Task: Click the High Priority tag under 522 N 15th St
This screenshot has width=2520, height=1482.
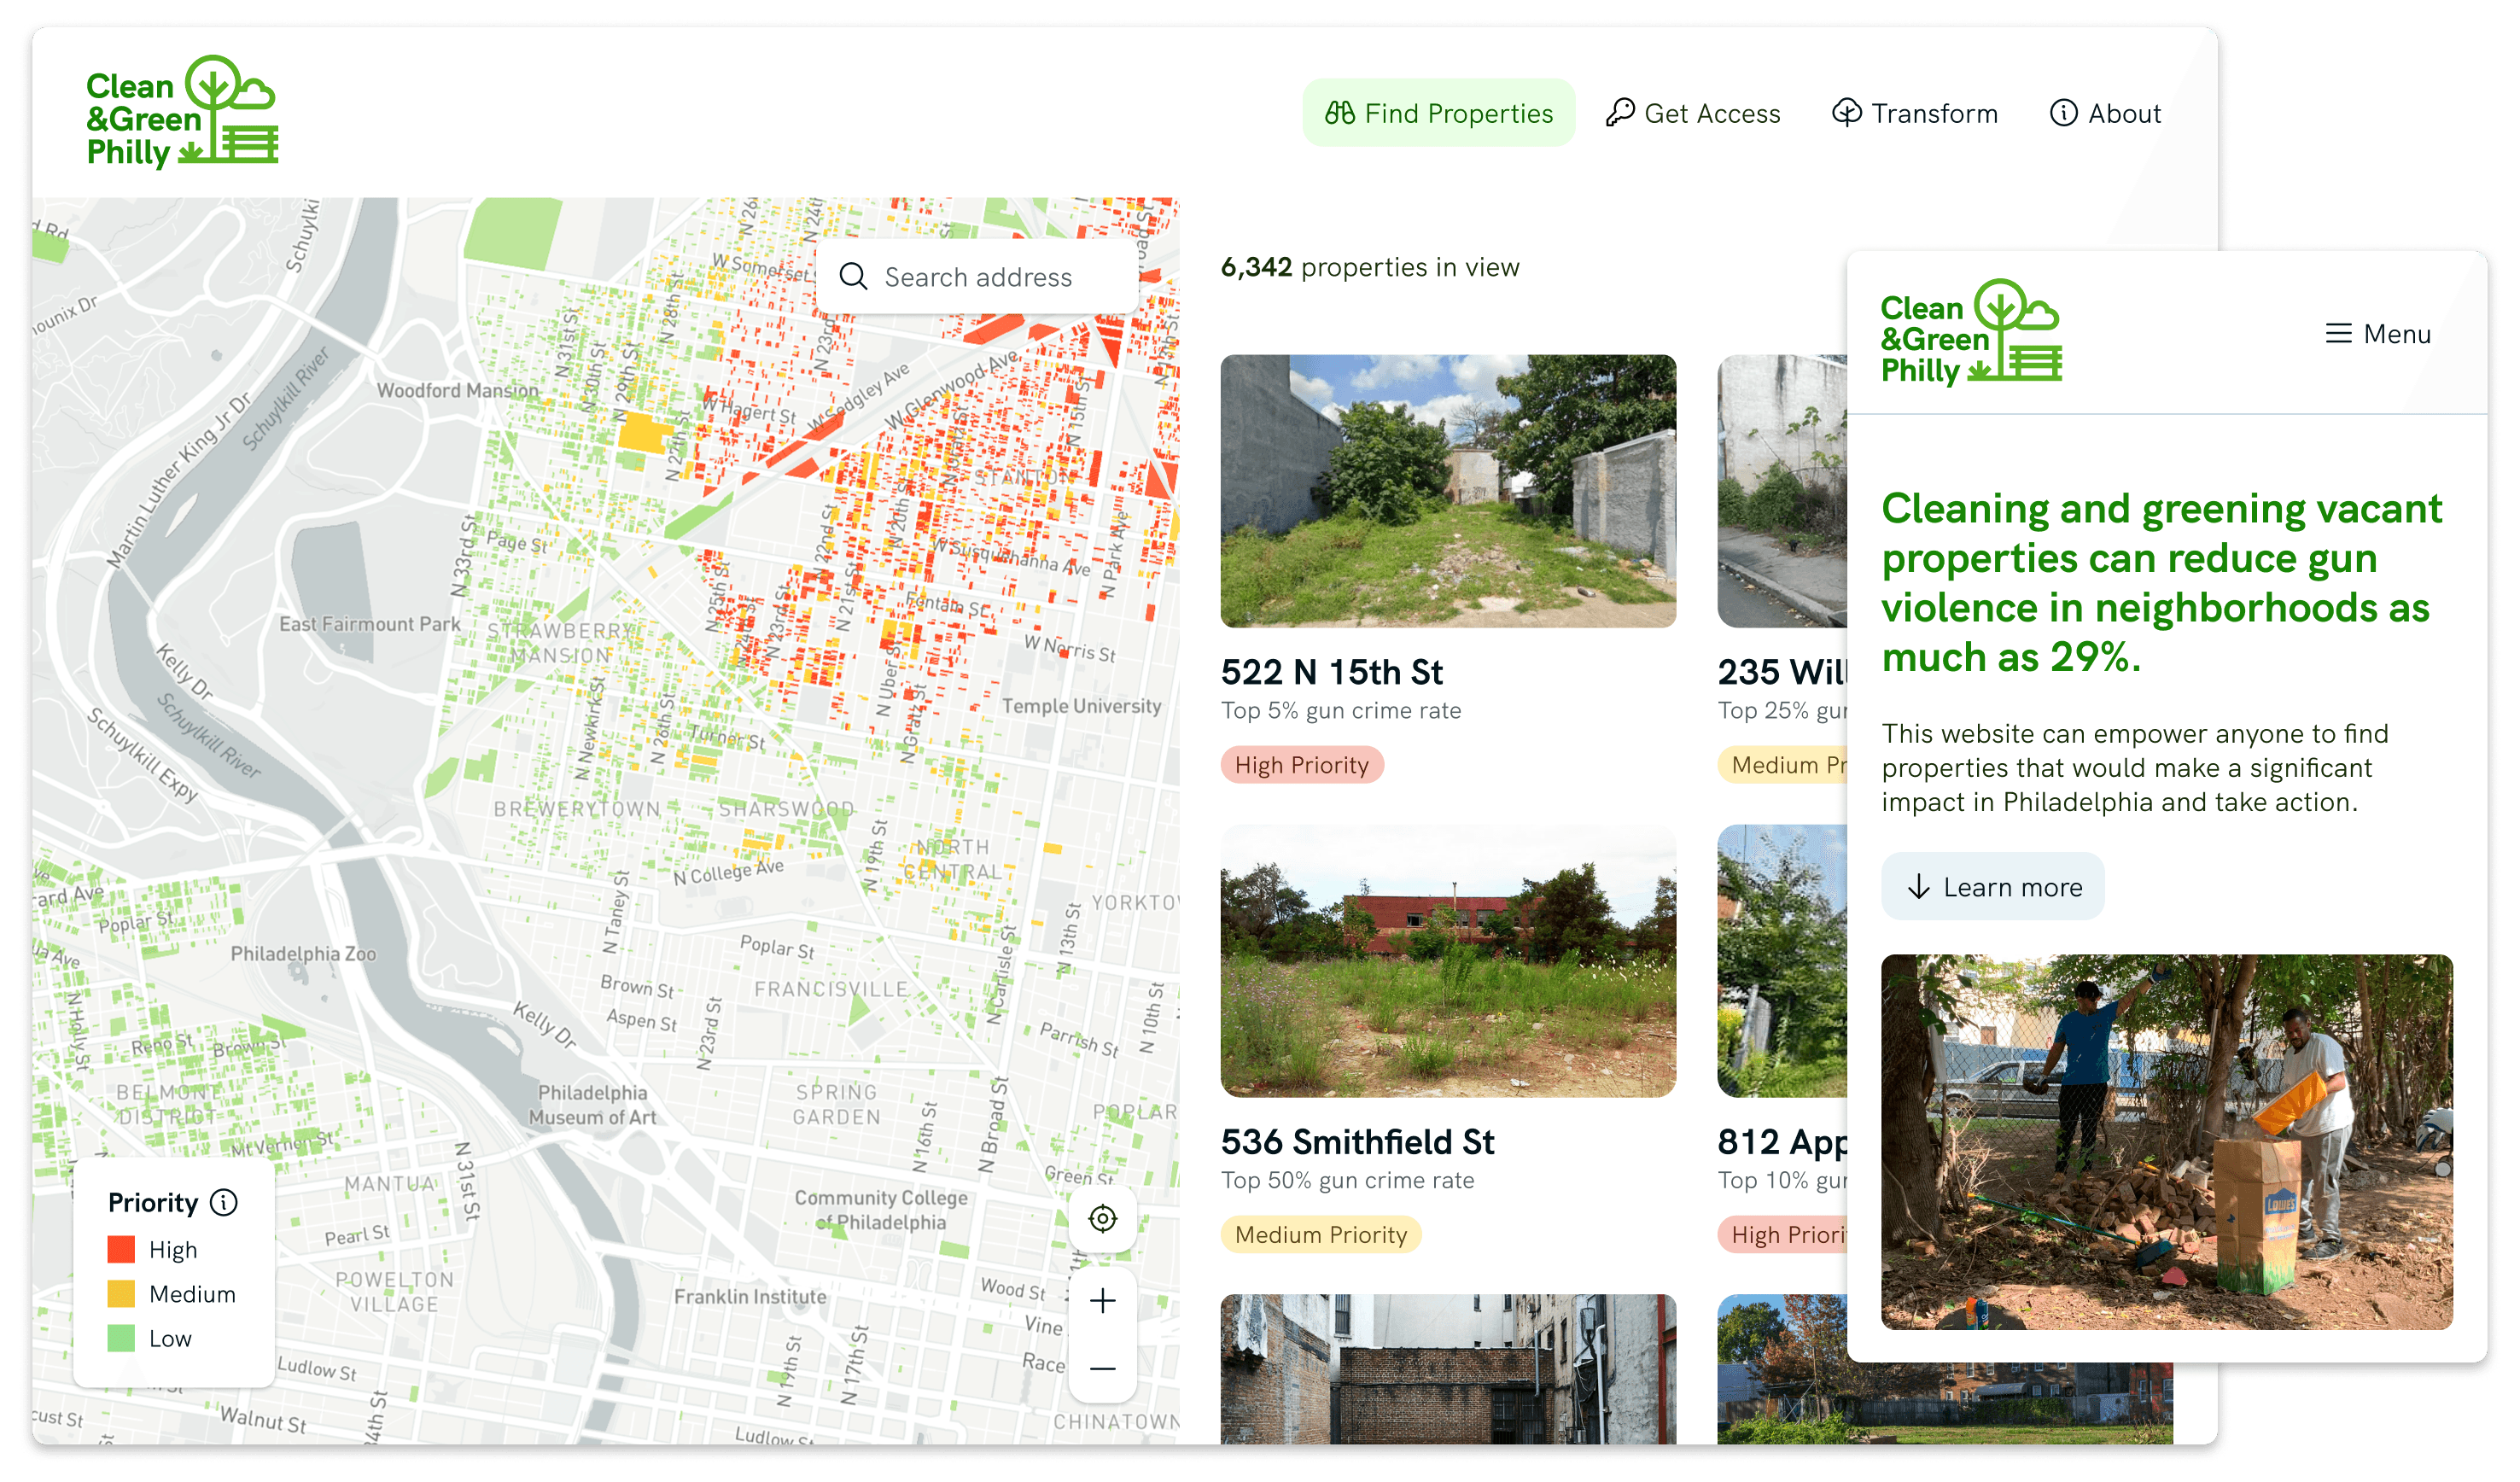Action: [1301, 765]
